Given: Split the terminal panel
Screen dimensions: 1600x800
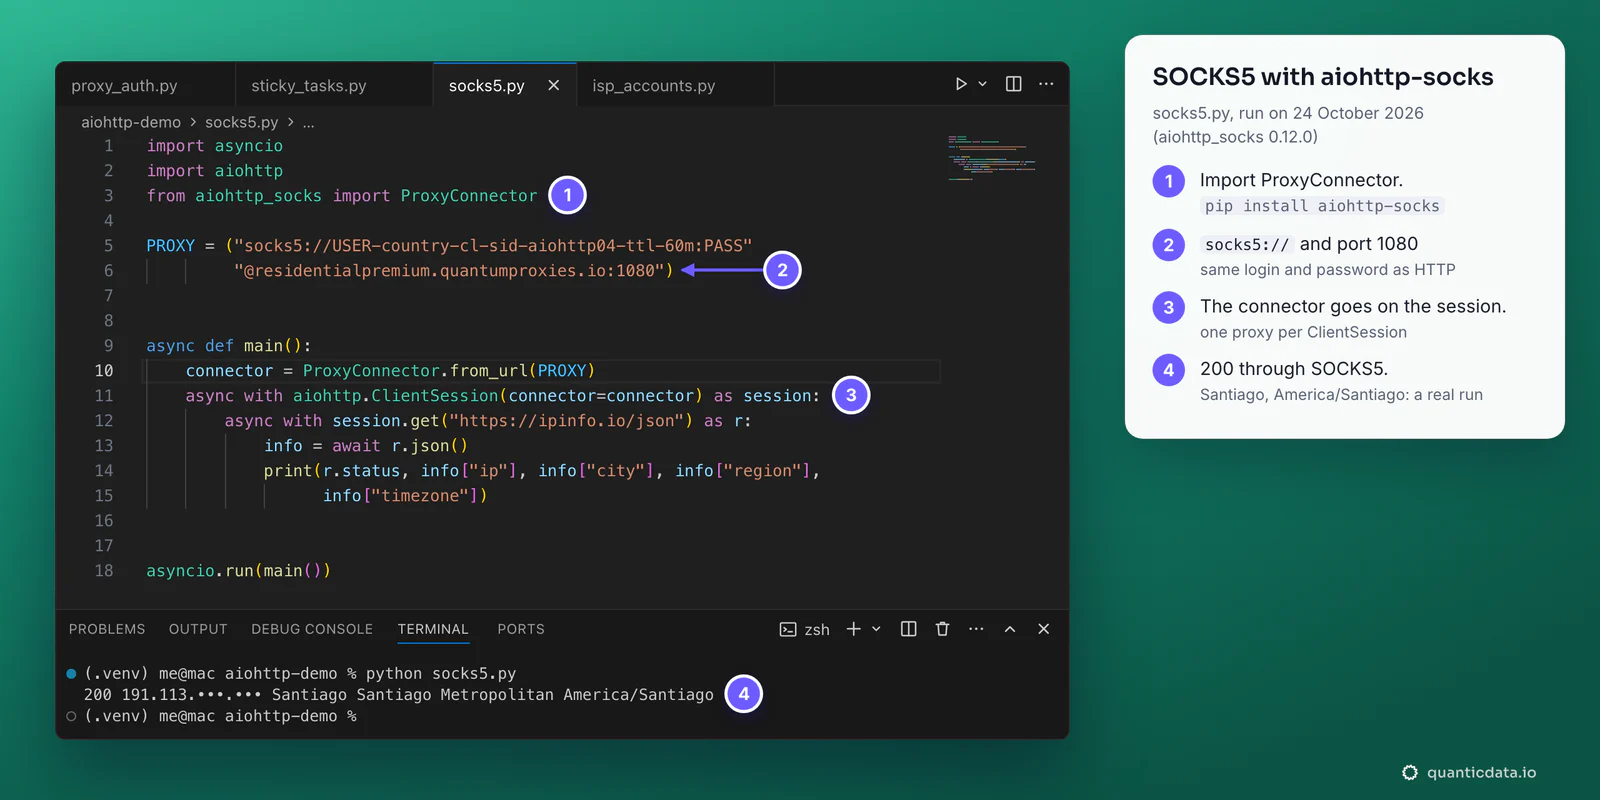Looking at the screenshot, I should point(909,629).
